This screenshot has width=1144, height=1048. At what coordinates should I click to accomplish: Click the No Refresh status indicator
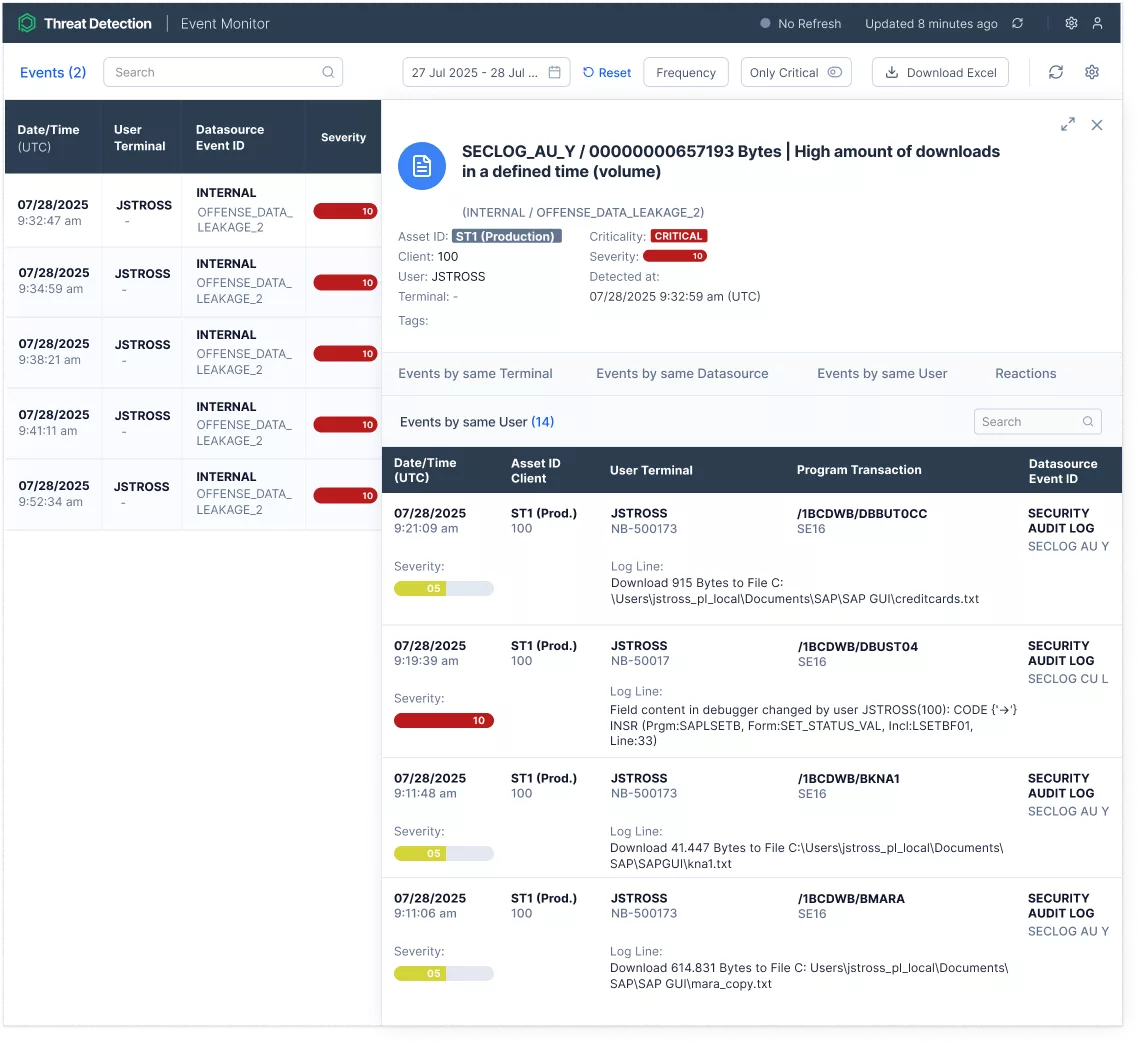coord(800,23)
